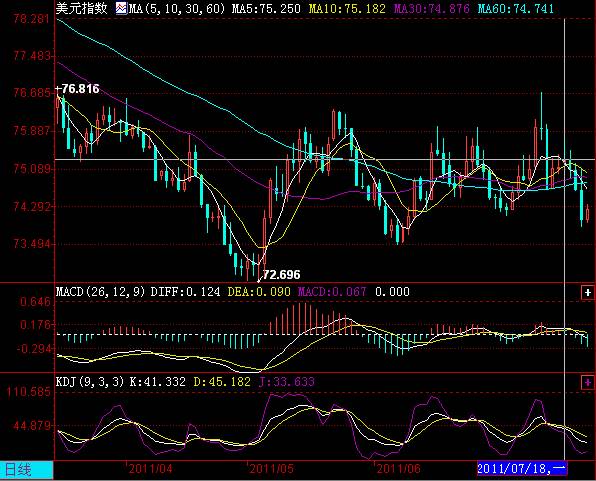
Task: Click the 2011/06 timeline marker
Action: 398,469
